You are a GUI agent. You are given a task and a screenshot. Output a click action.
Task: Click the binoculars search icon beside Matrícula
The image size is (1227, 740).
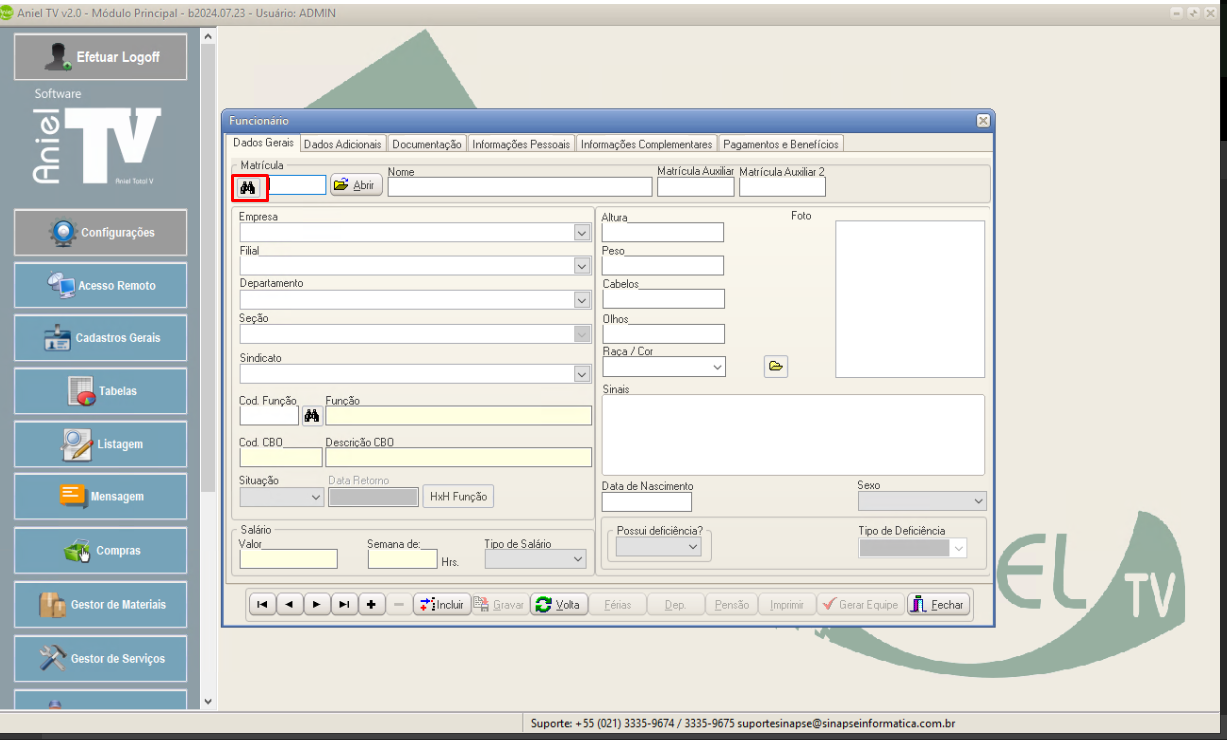coord(249,186)
